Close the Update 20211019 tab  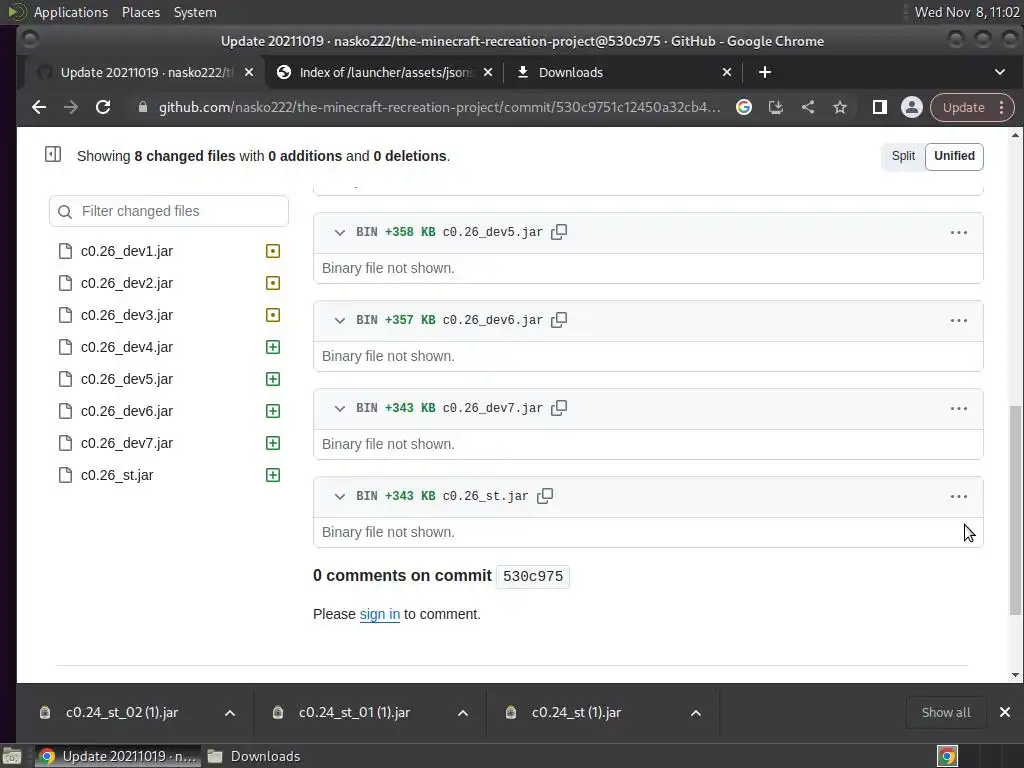tap(249, 72)
